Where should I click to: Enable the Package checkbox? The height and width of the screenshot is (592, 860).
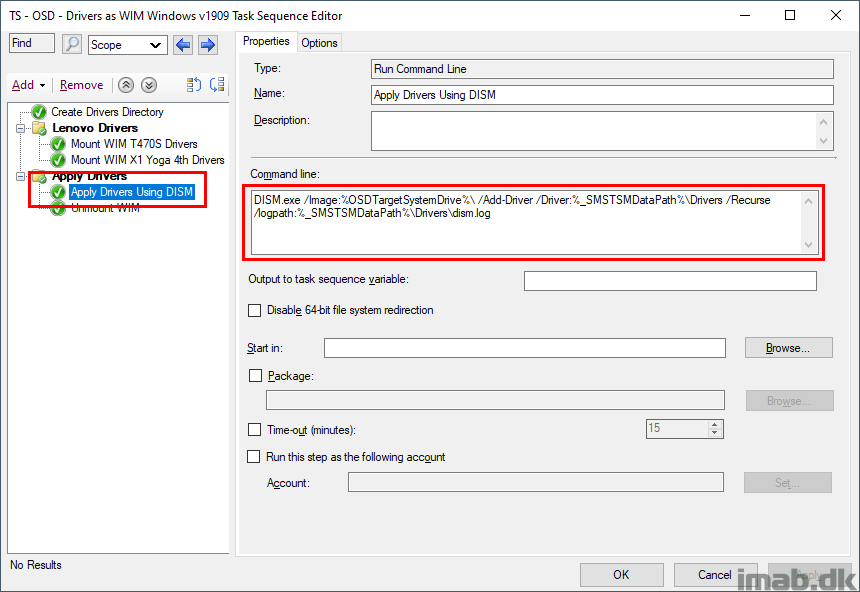[x=256, y=376]
